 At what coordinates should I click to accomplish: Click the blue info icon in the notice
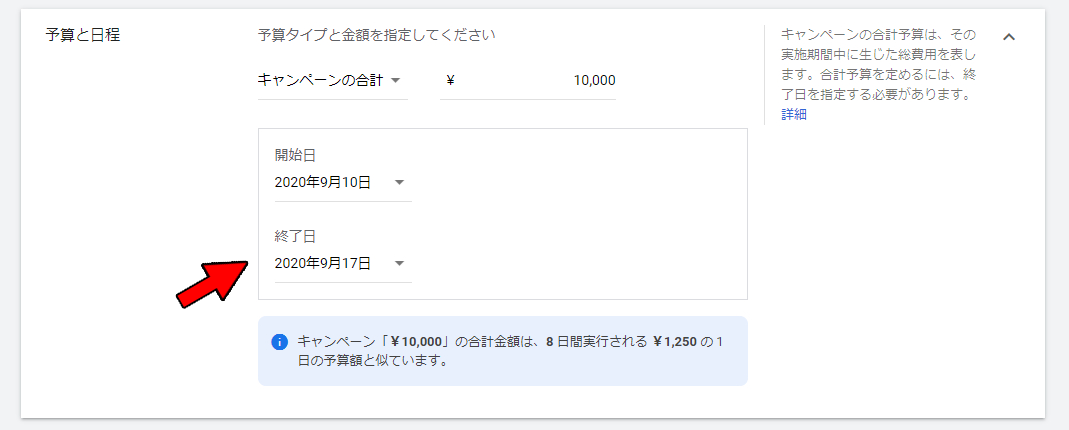(x=279, y=342)
